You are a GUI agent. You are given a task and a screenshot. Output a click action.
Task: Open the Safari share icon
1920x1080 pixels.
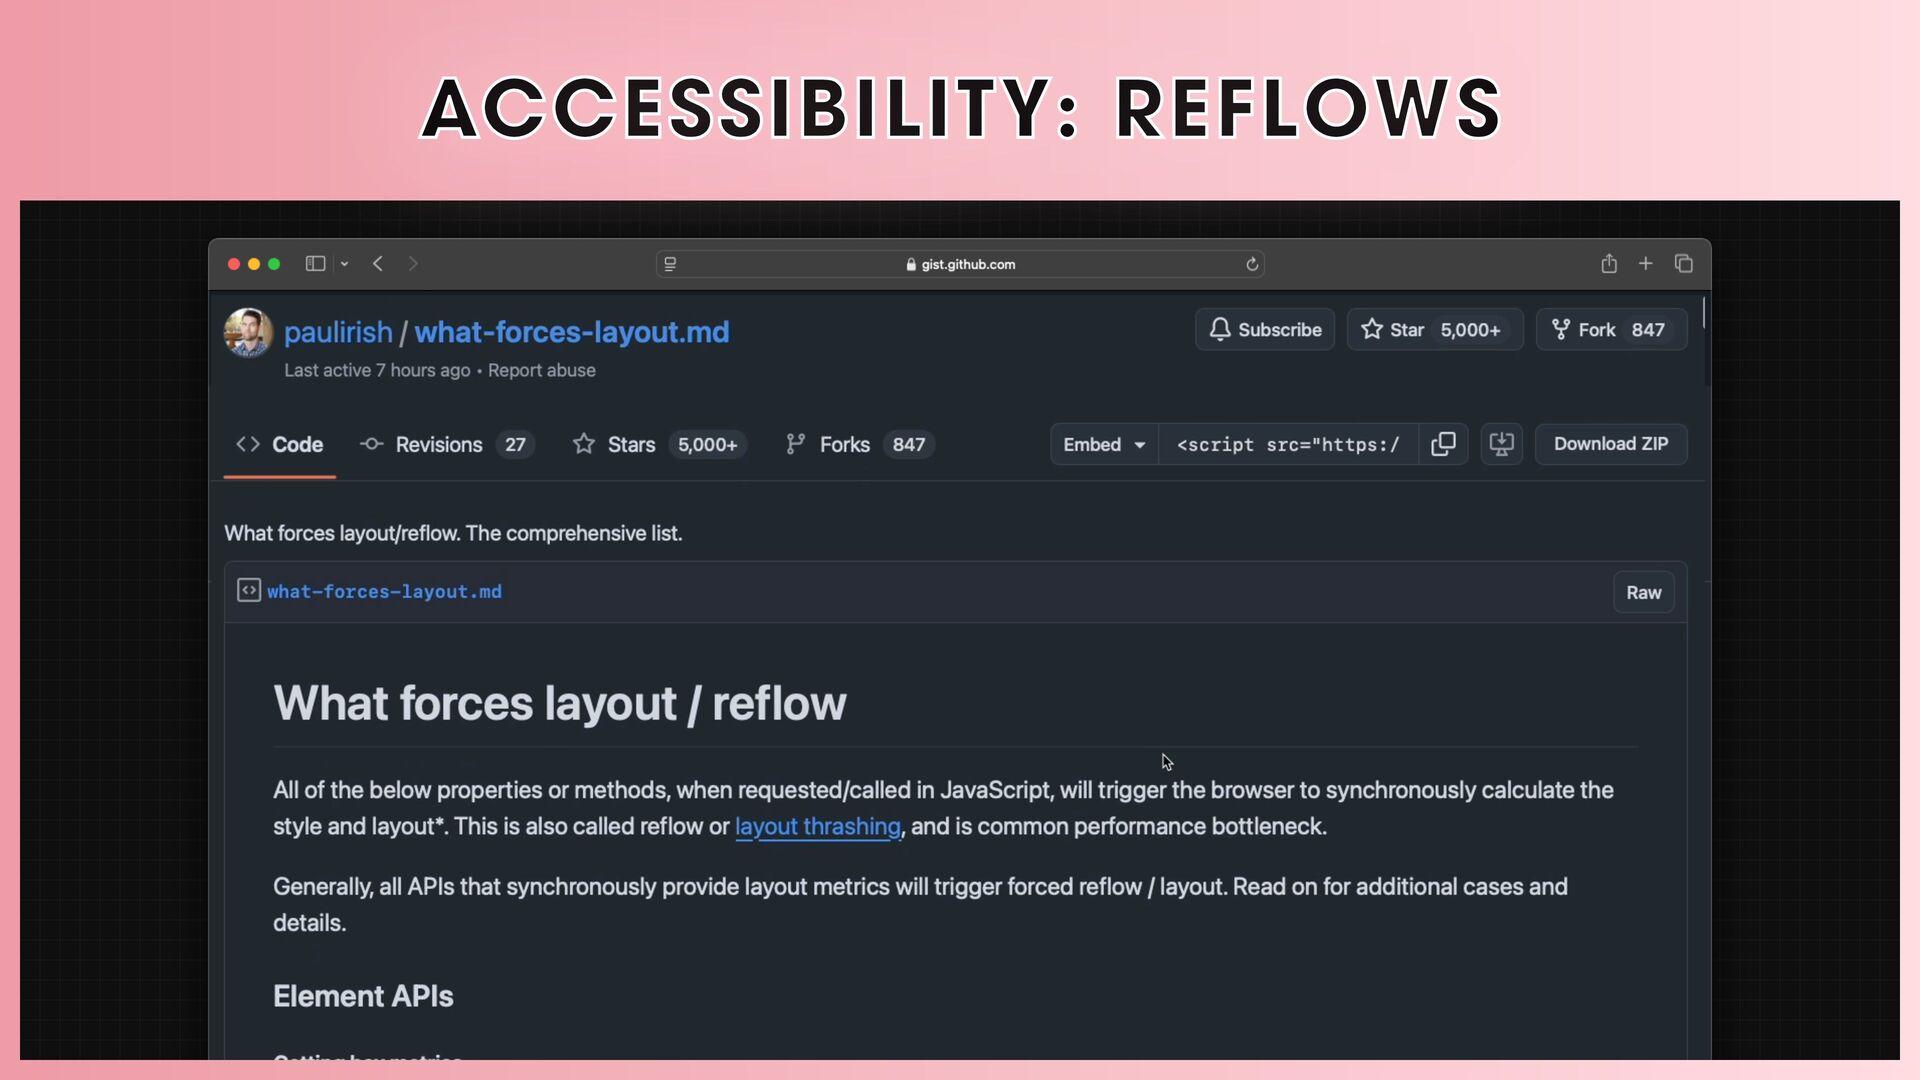tap(1608, 264)
